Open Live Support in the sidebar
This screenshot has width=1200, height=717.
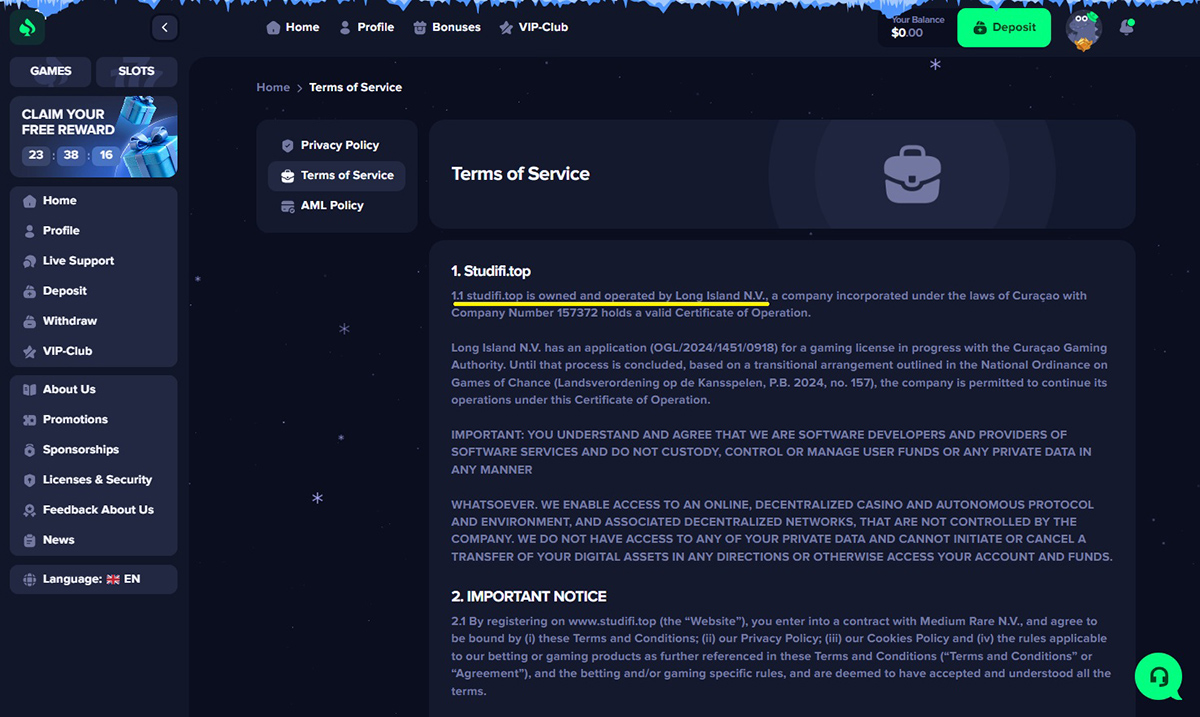[x=78, y=261]
